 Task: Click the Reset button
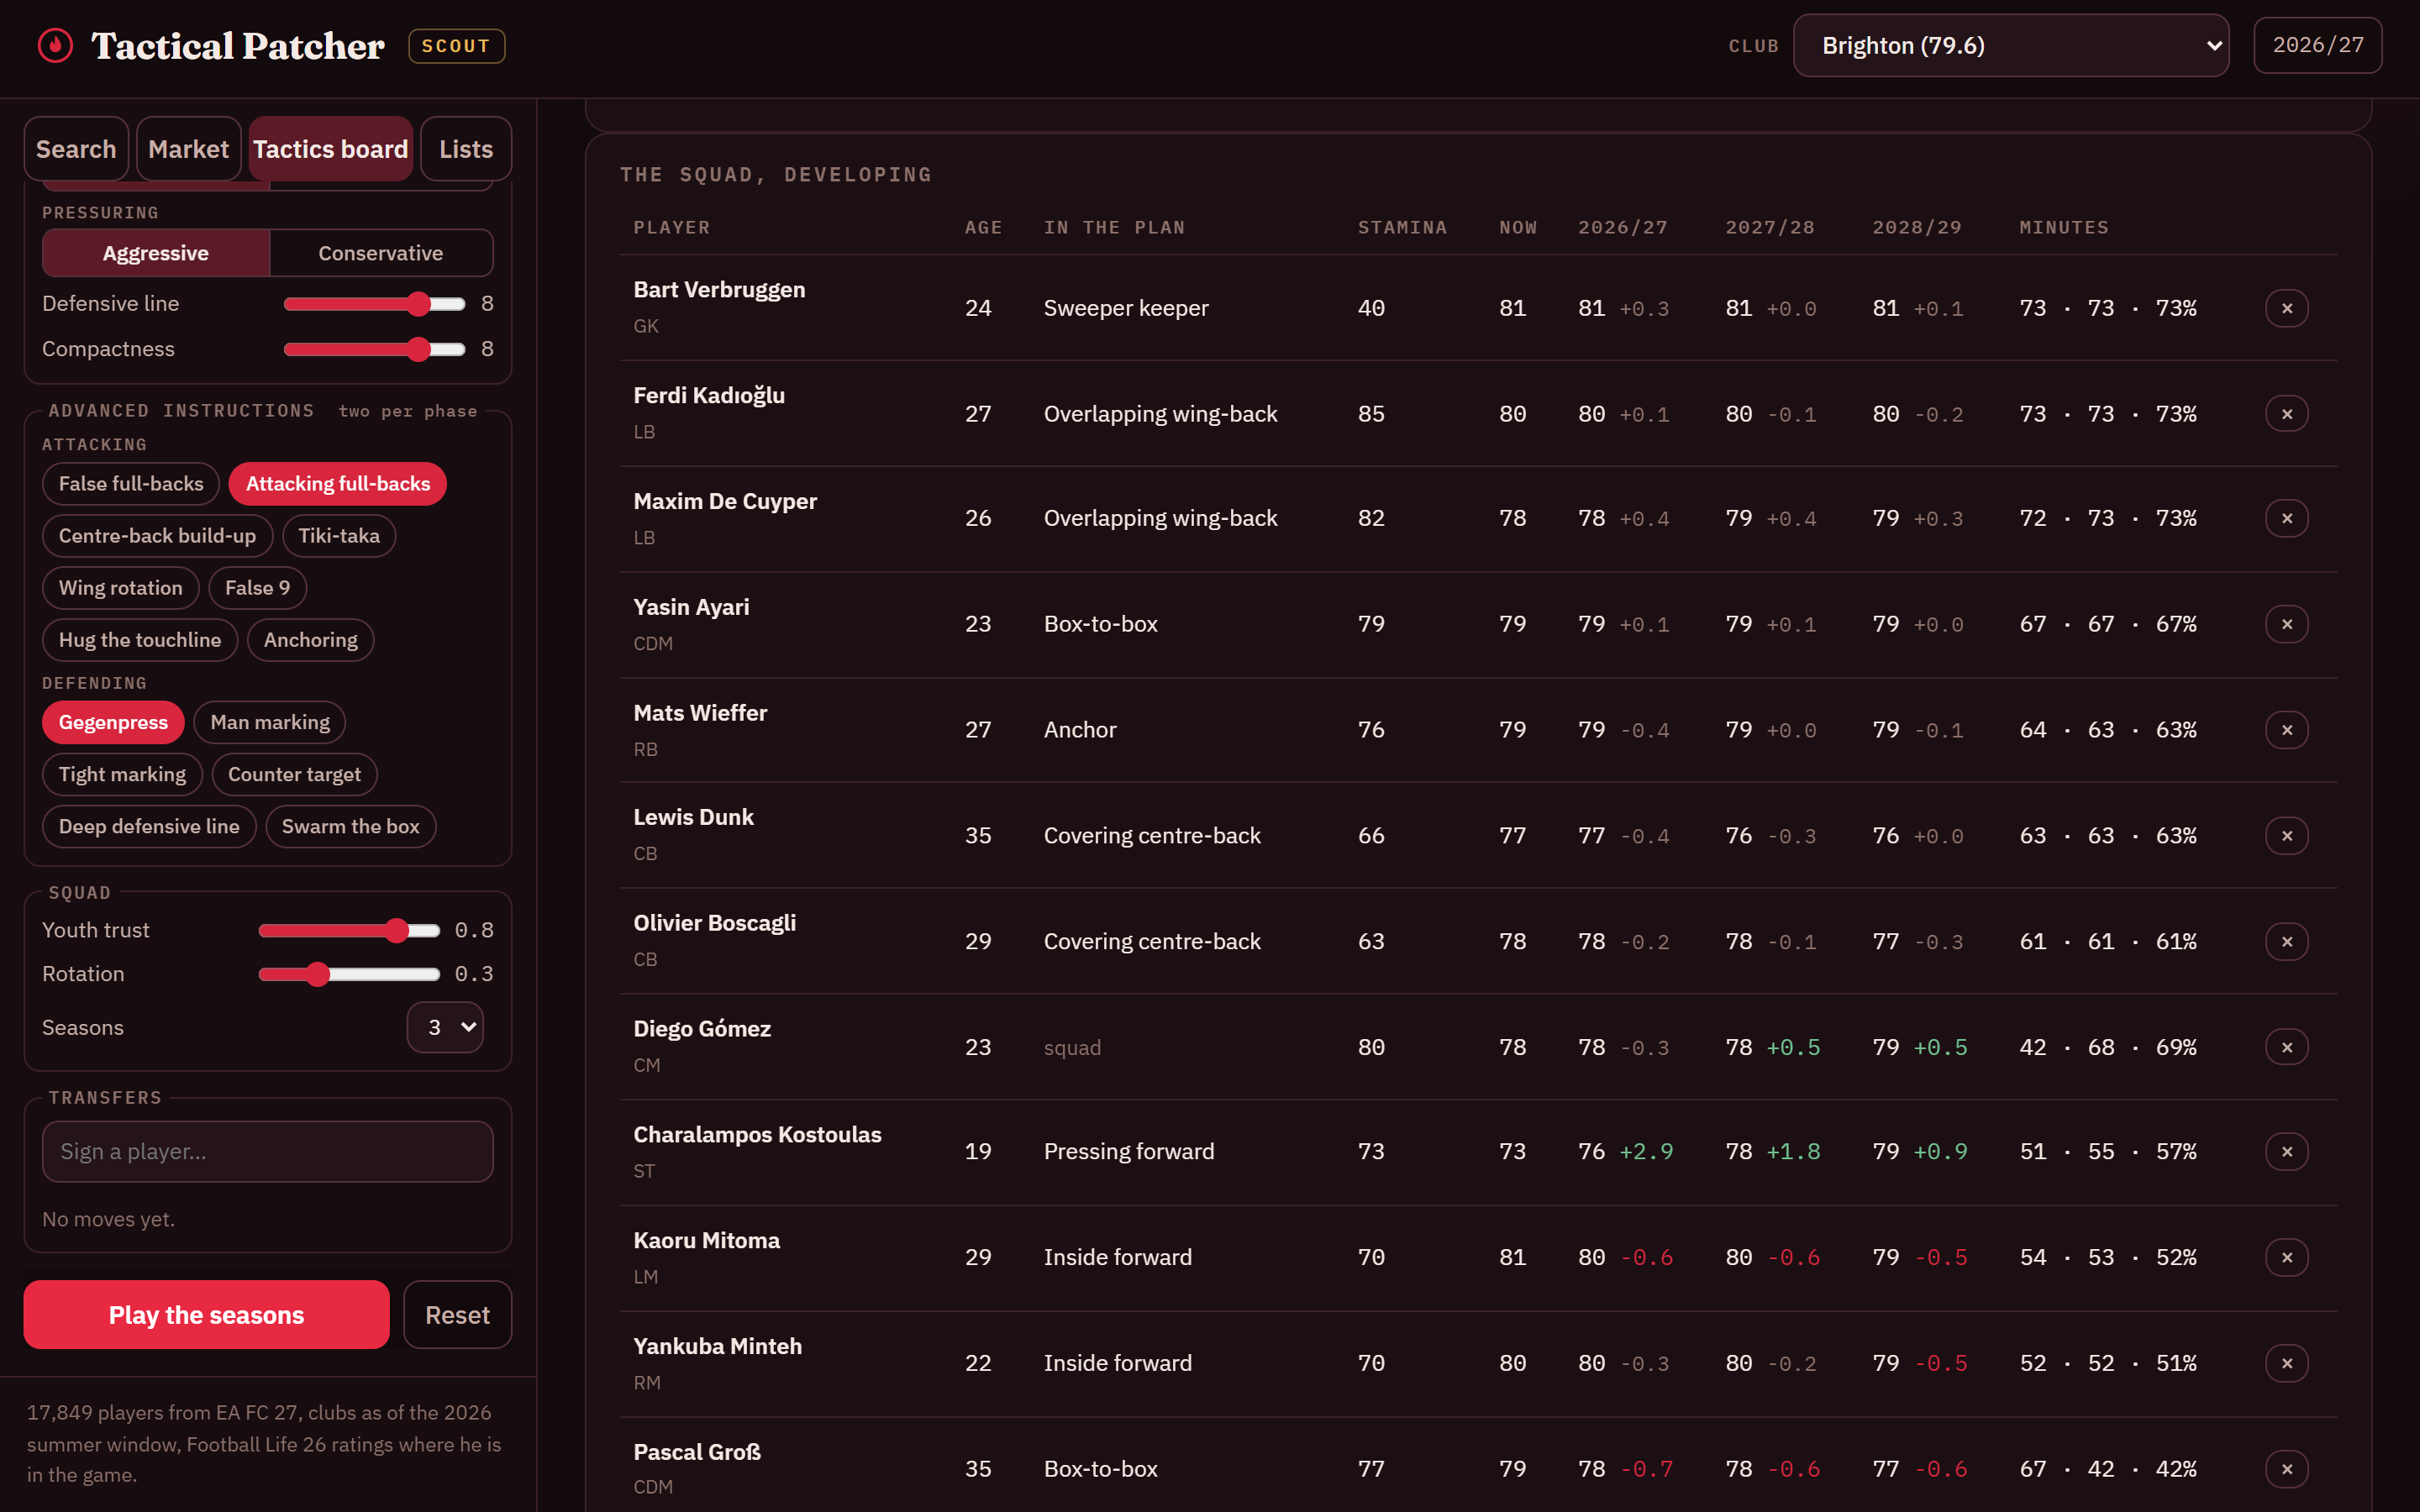click(458, 1315)
